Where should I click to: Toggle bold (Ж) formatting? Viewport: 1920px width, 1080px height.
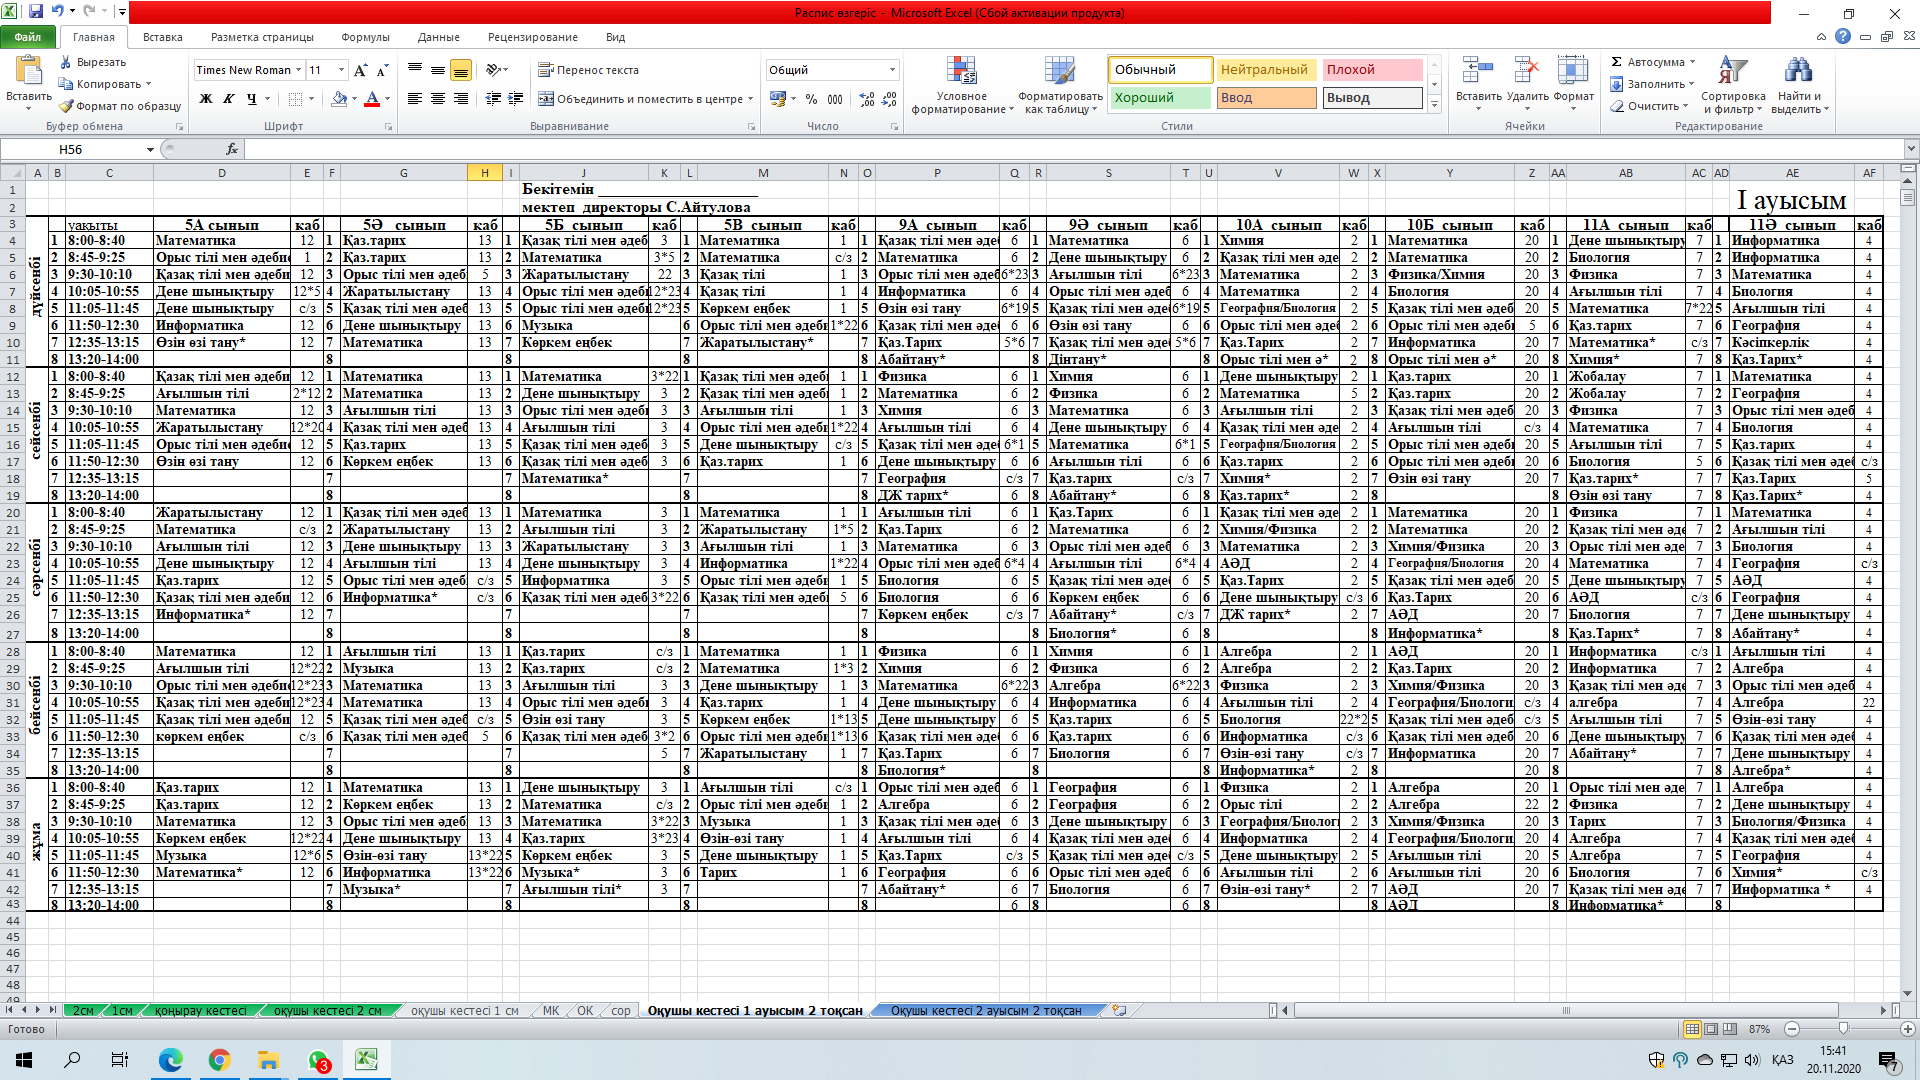click(x=206, y=99)
